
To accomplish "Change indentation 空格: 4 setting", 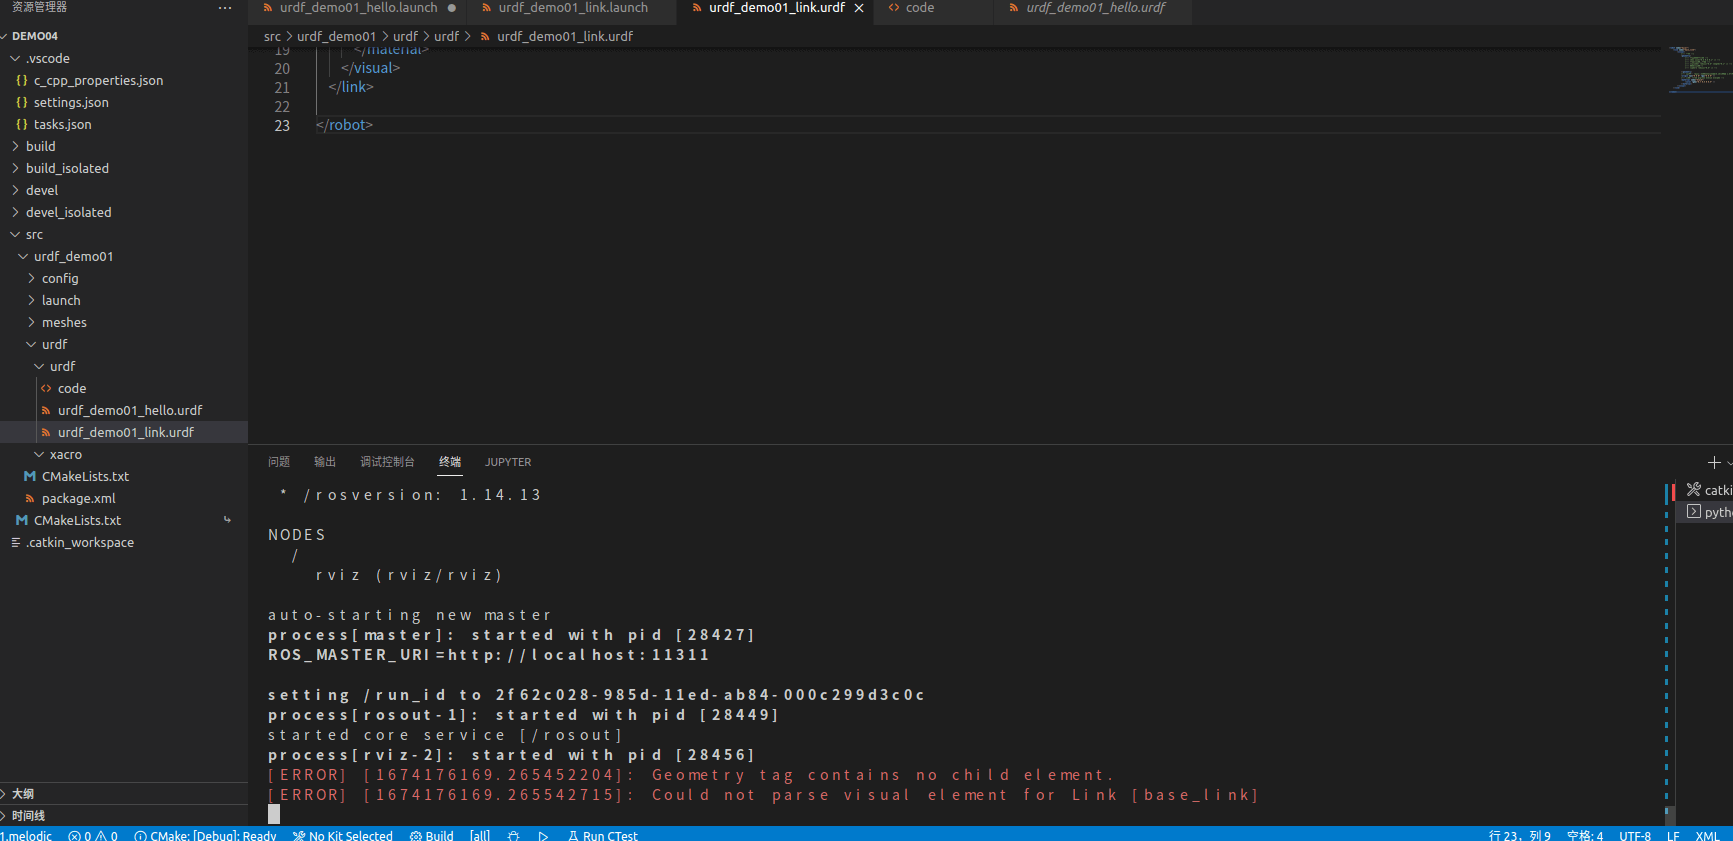I will [1585, 835].
